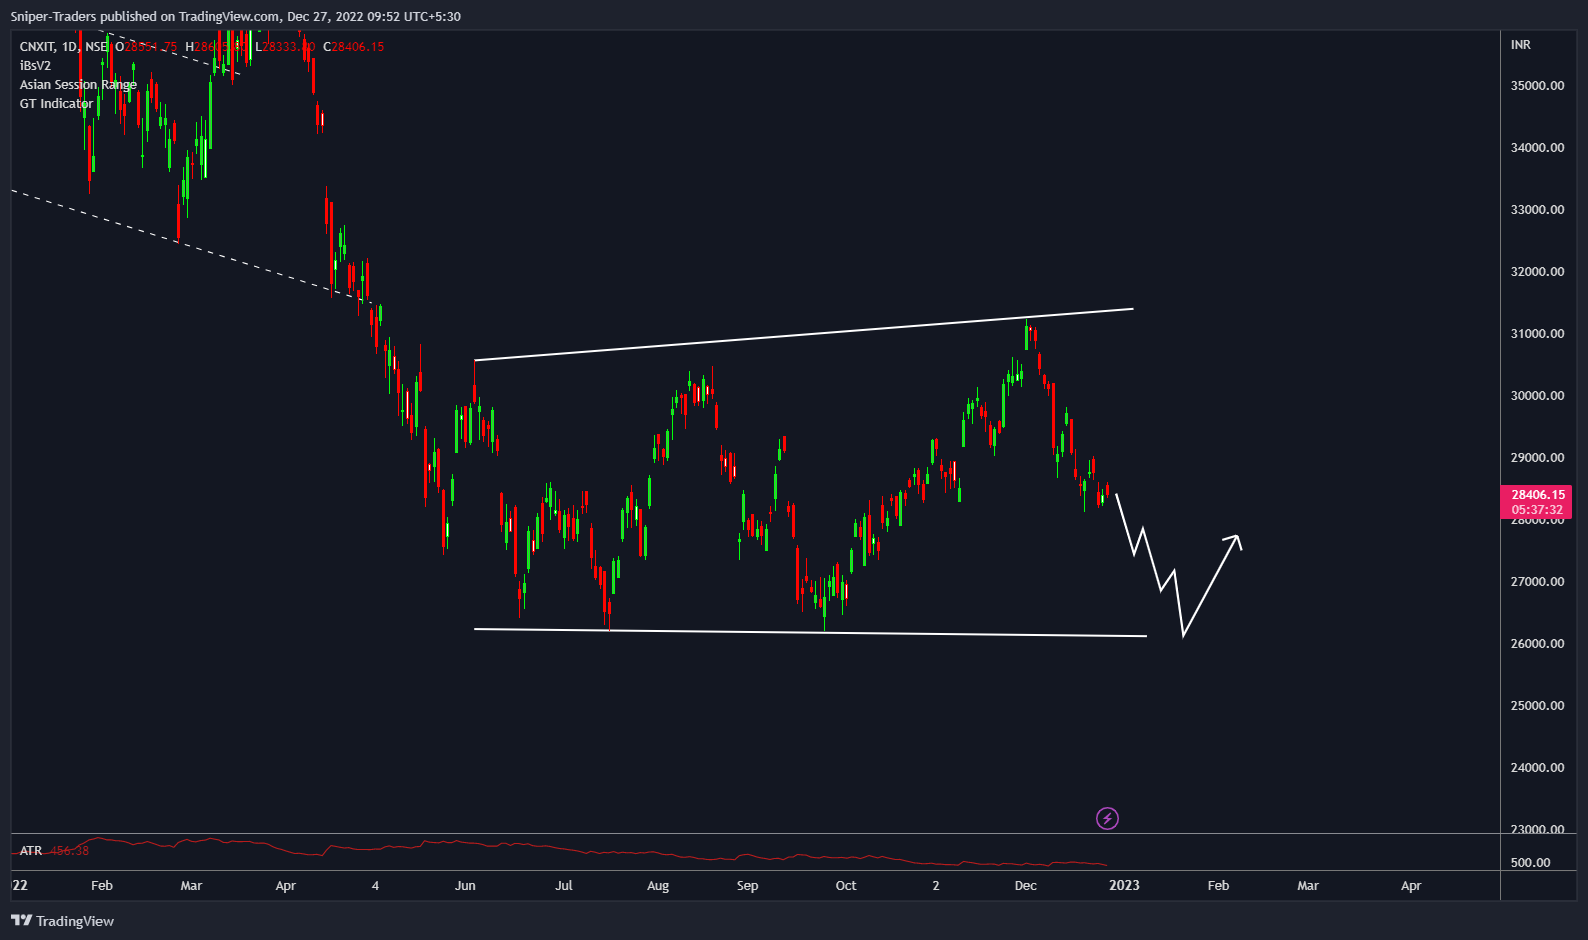This screenshot has width=1588, height=940.
Task: Click the 24000.00 price axis label
Action: click(1537, 768)
